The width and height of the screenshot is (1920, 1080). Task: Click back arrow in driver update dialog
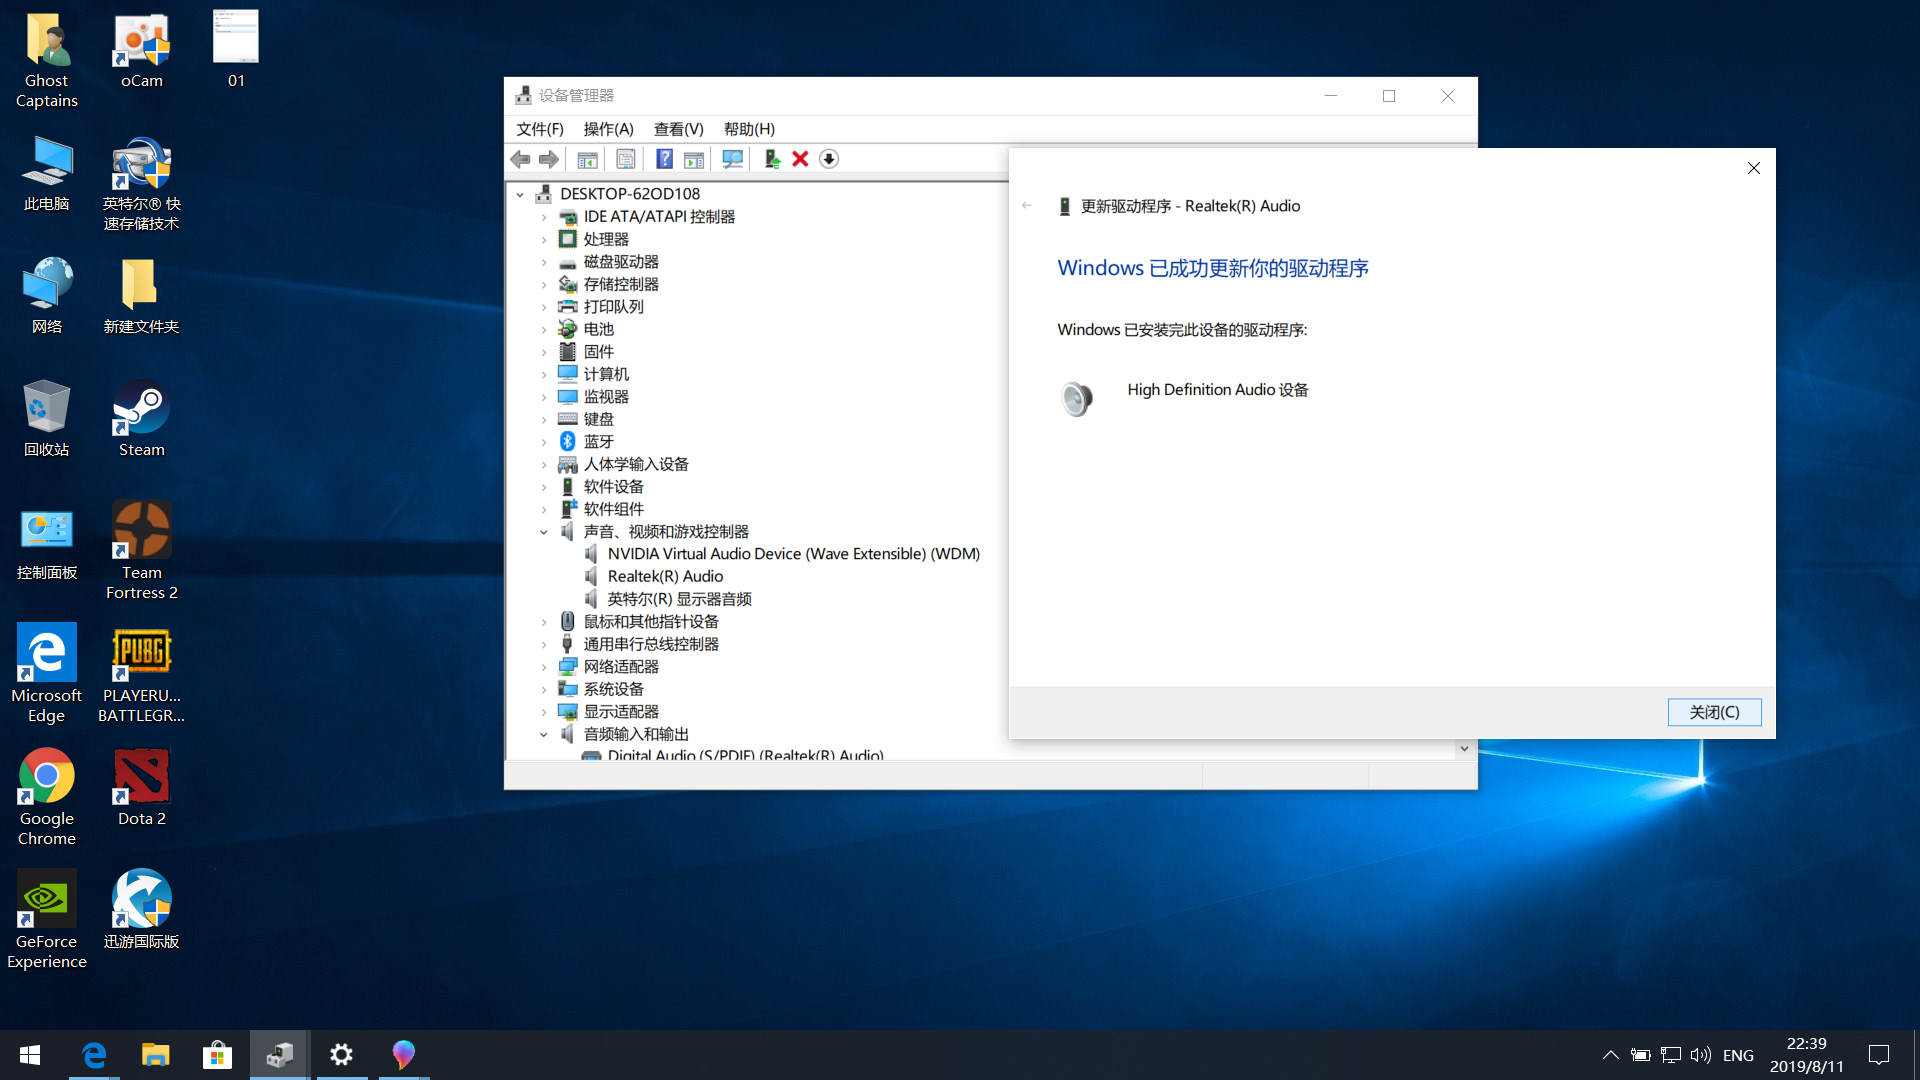point(1026,206)
